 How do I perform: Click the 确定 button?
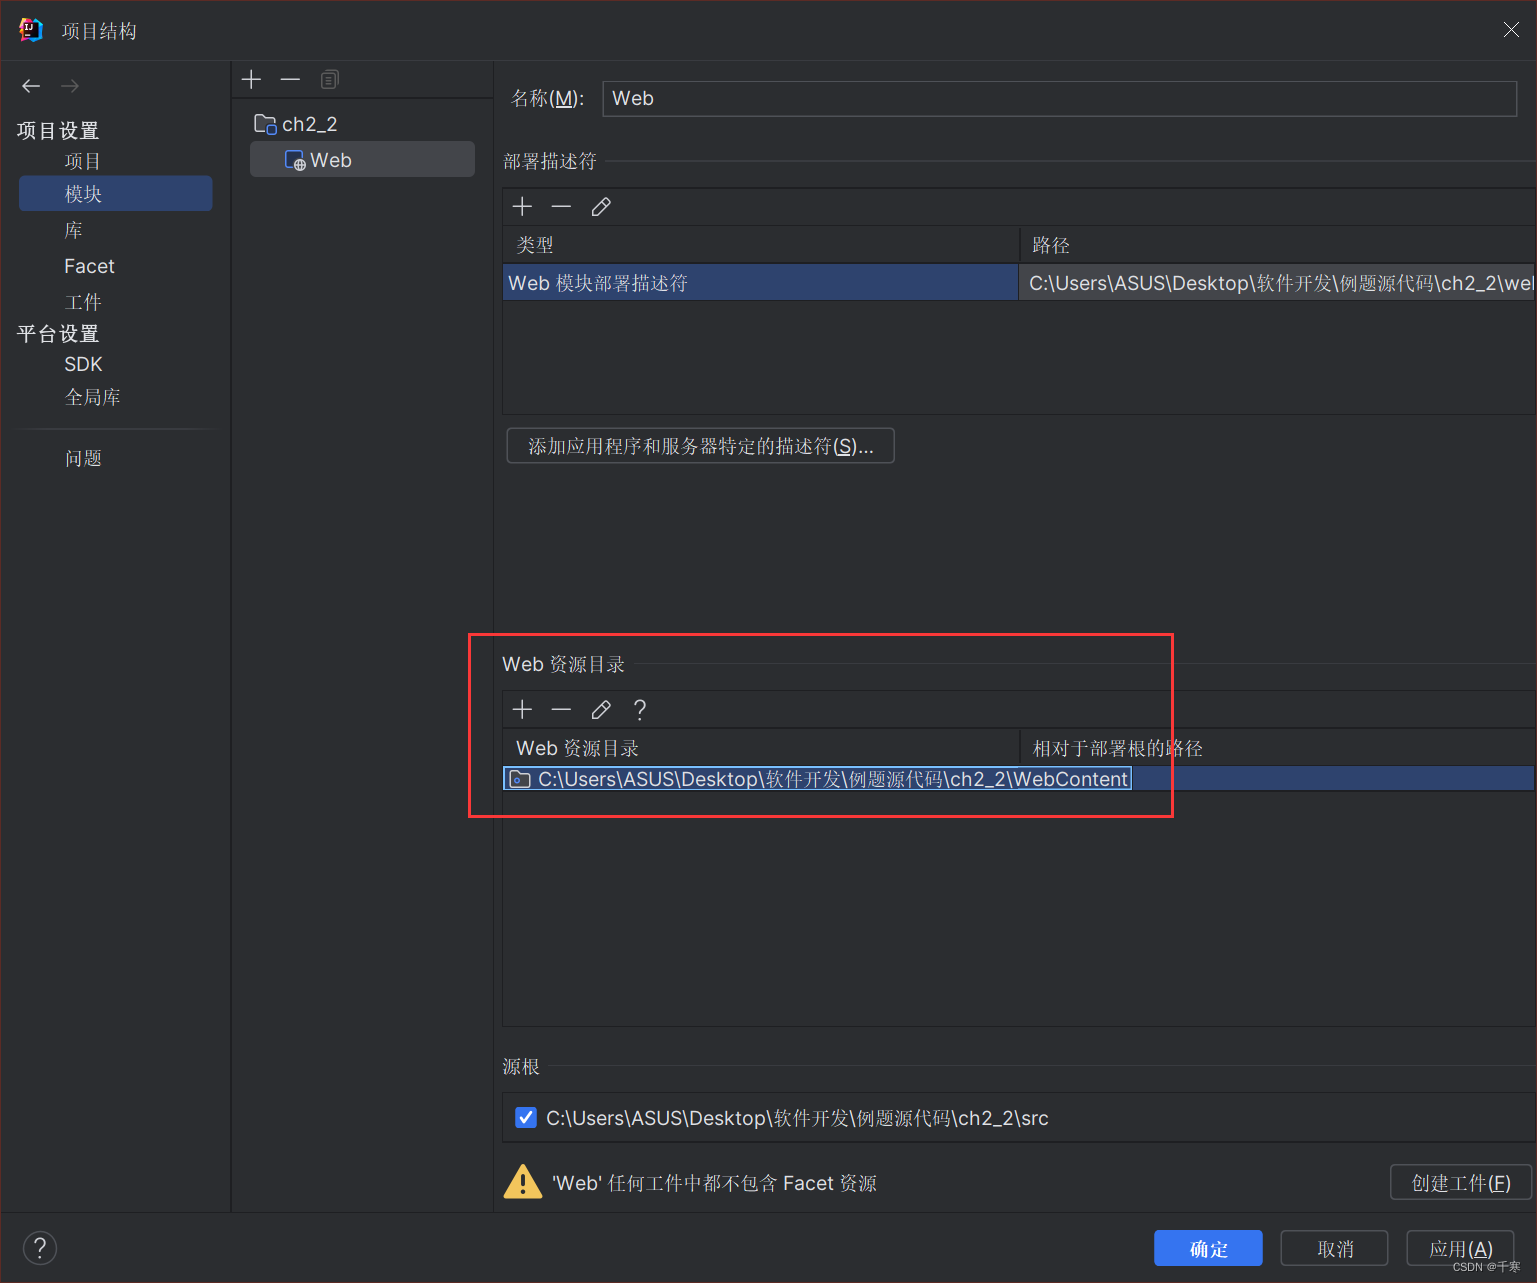(1208, 1248)
